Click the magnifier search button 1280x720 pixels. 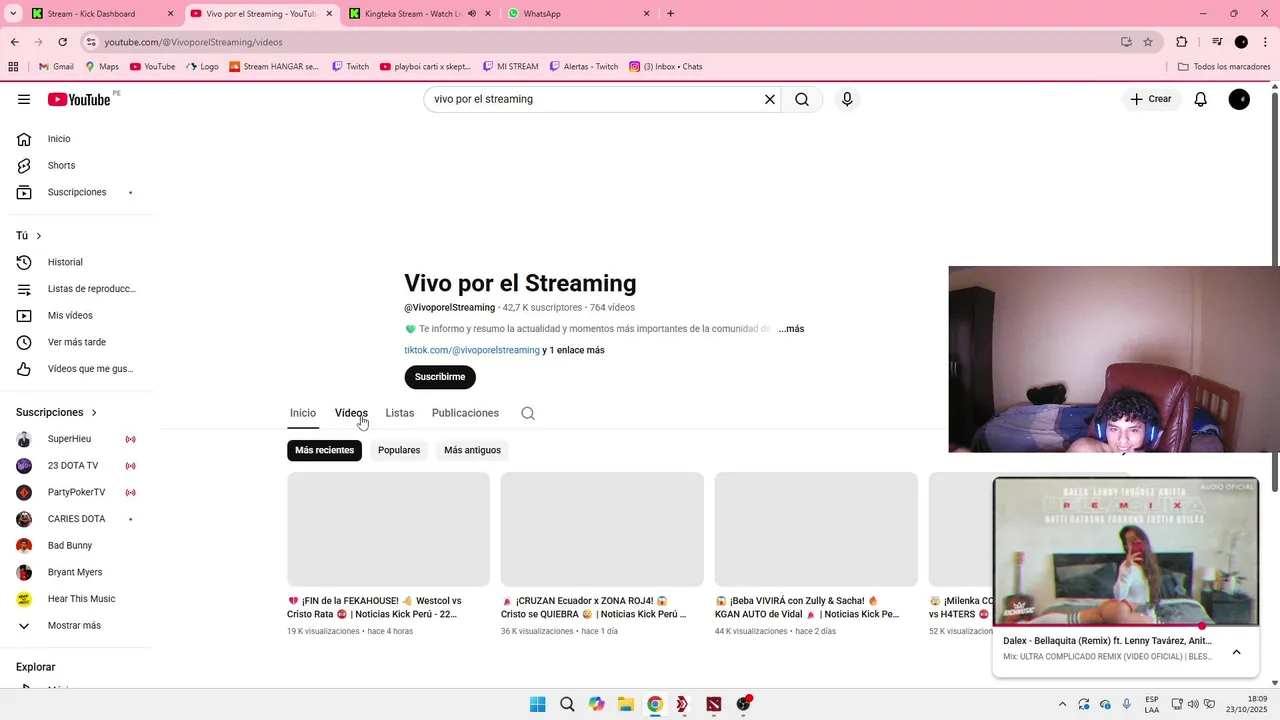pyautogui.click(x=802, y=99)
